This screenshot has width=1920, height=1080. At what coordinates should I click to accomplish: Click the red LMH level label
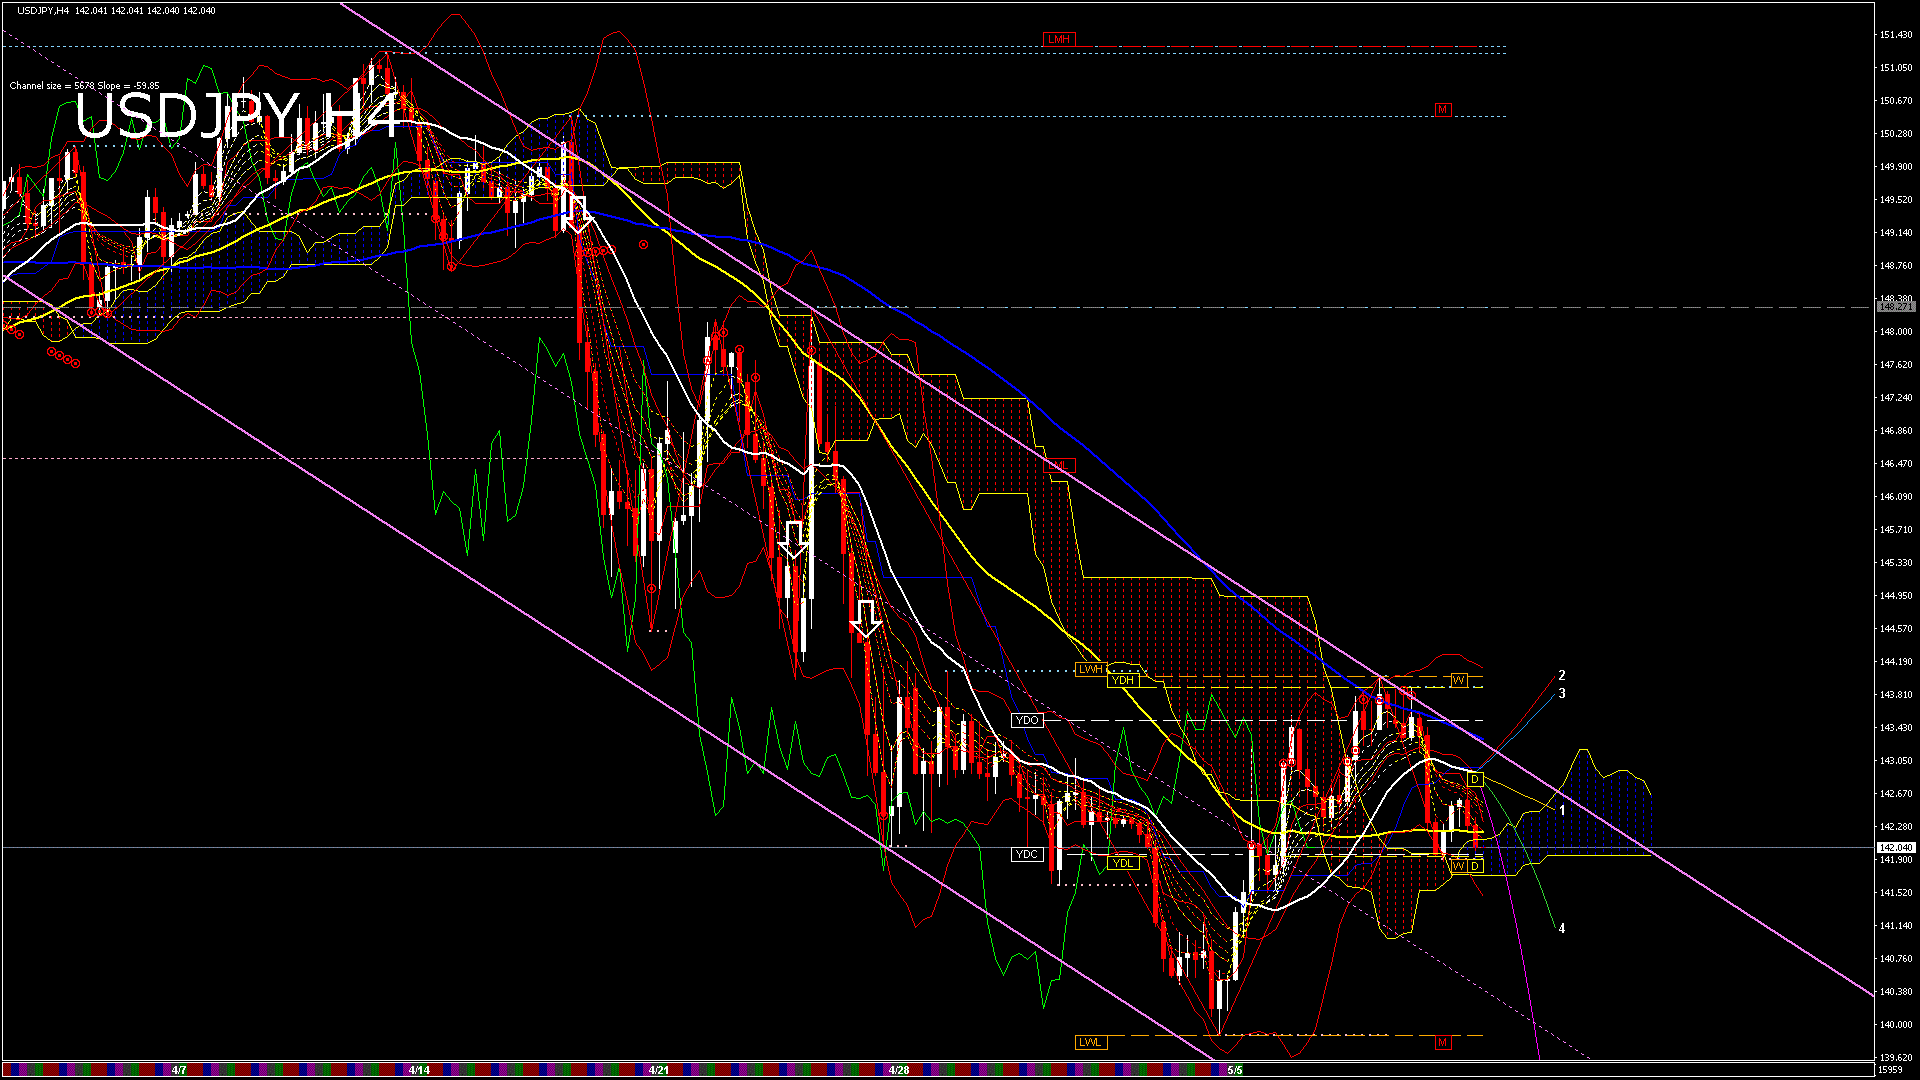[x=1058, y=40]
